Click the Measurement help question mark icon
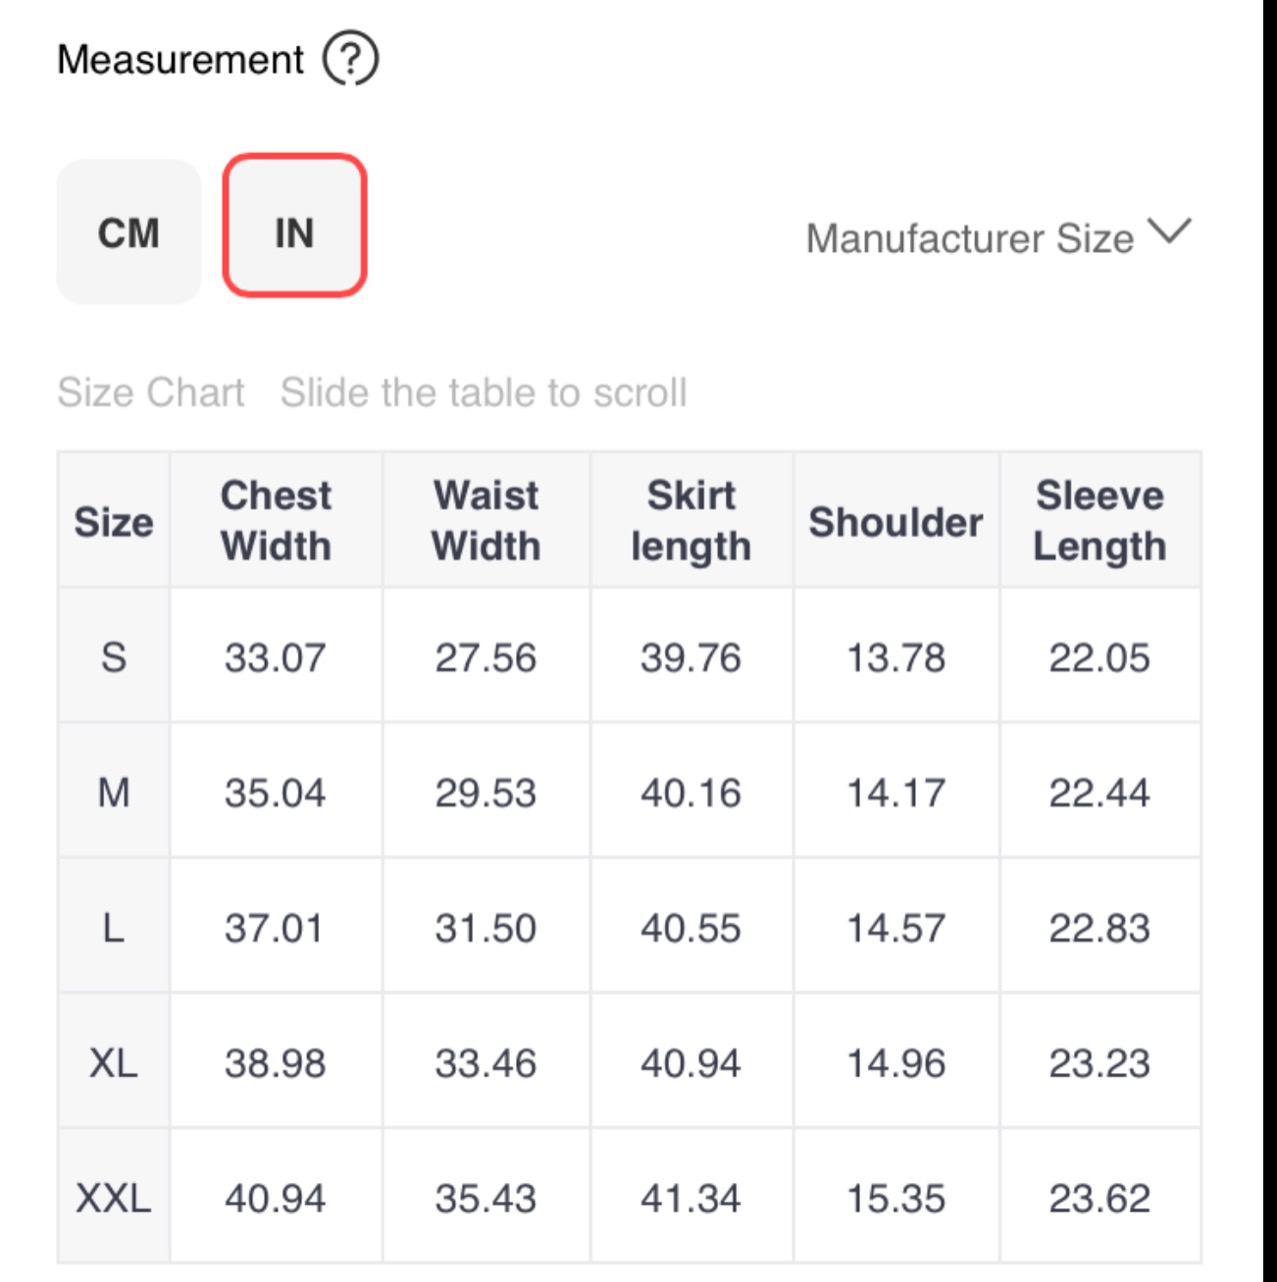 (350, 59)
